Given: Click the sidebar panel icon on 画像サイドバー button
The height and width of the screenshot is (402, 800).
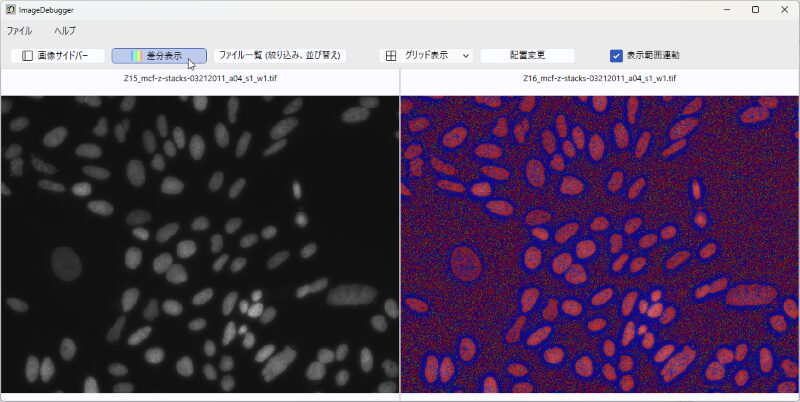Looking at the screenshot, I should (x=28, y=56).
